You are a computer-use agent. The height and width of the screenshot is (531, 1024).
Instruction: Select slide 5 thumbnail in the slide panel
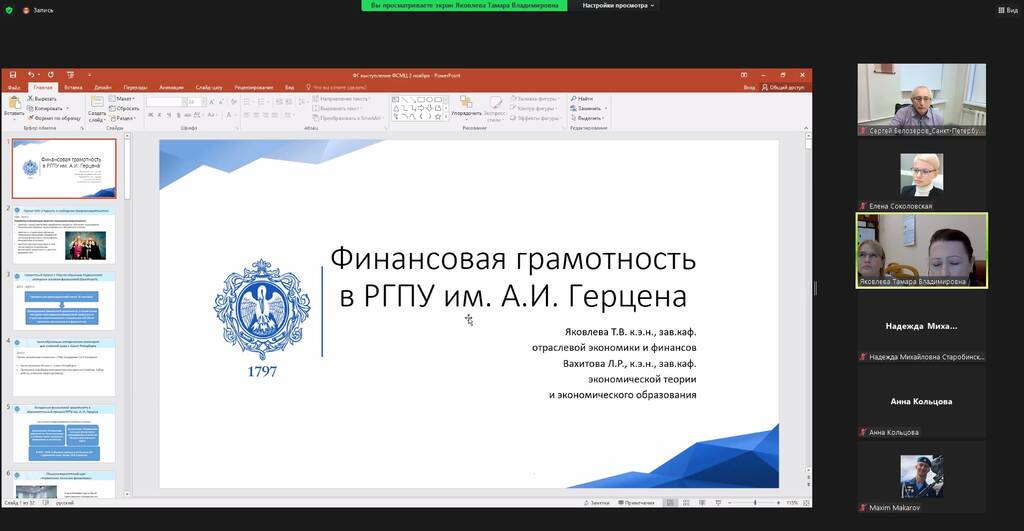tap(64, 434)
